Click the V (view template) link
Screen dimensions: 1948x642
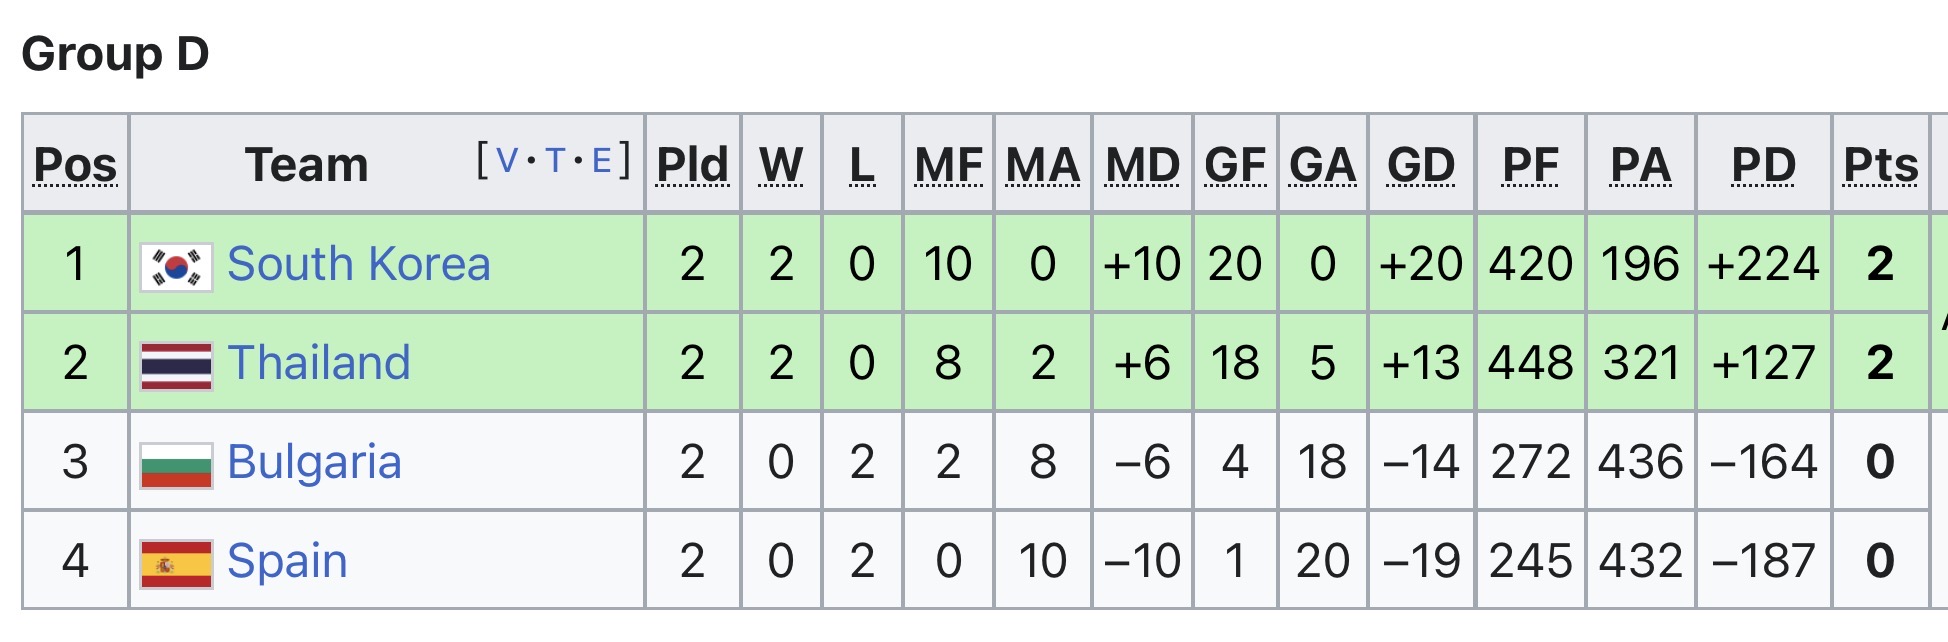(x=507, y=161)
